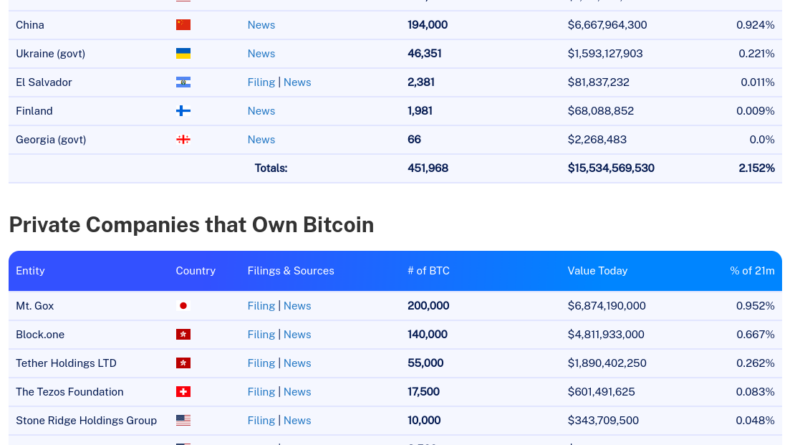Image resolution: width=800 pixels, height=445 pixels.
Task: Click the US flag for Stone Ridge
Action: click(183, 421)
